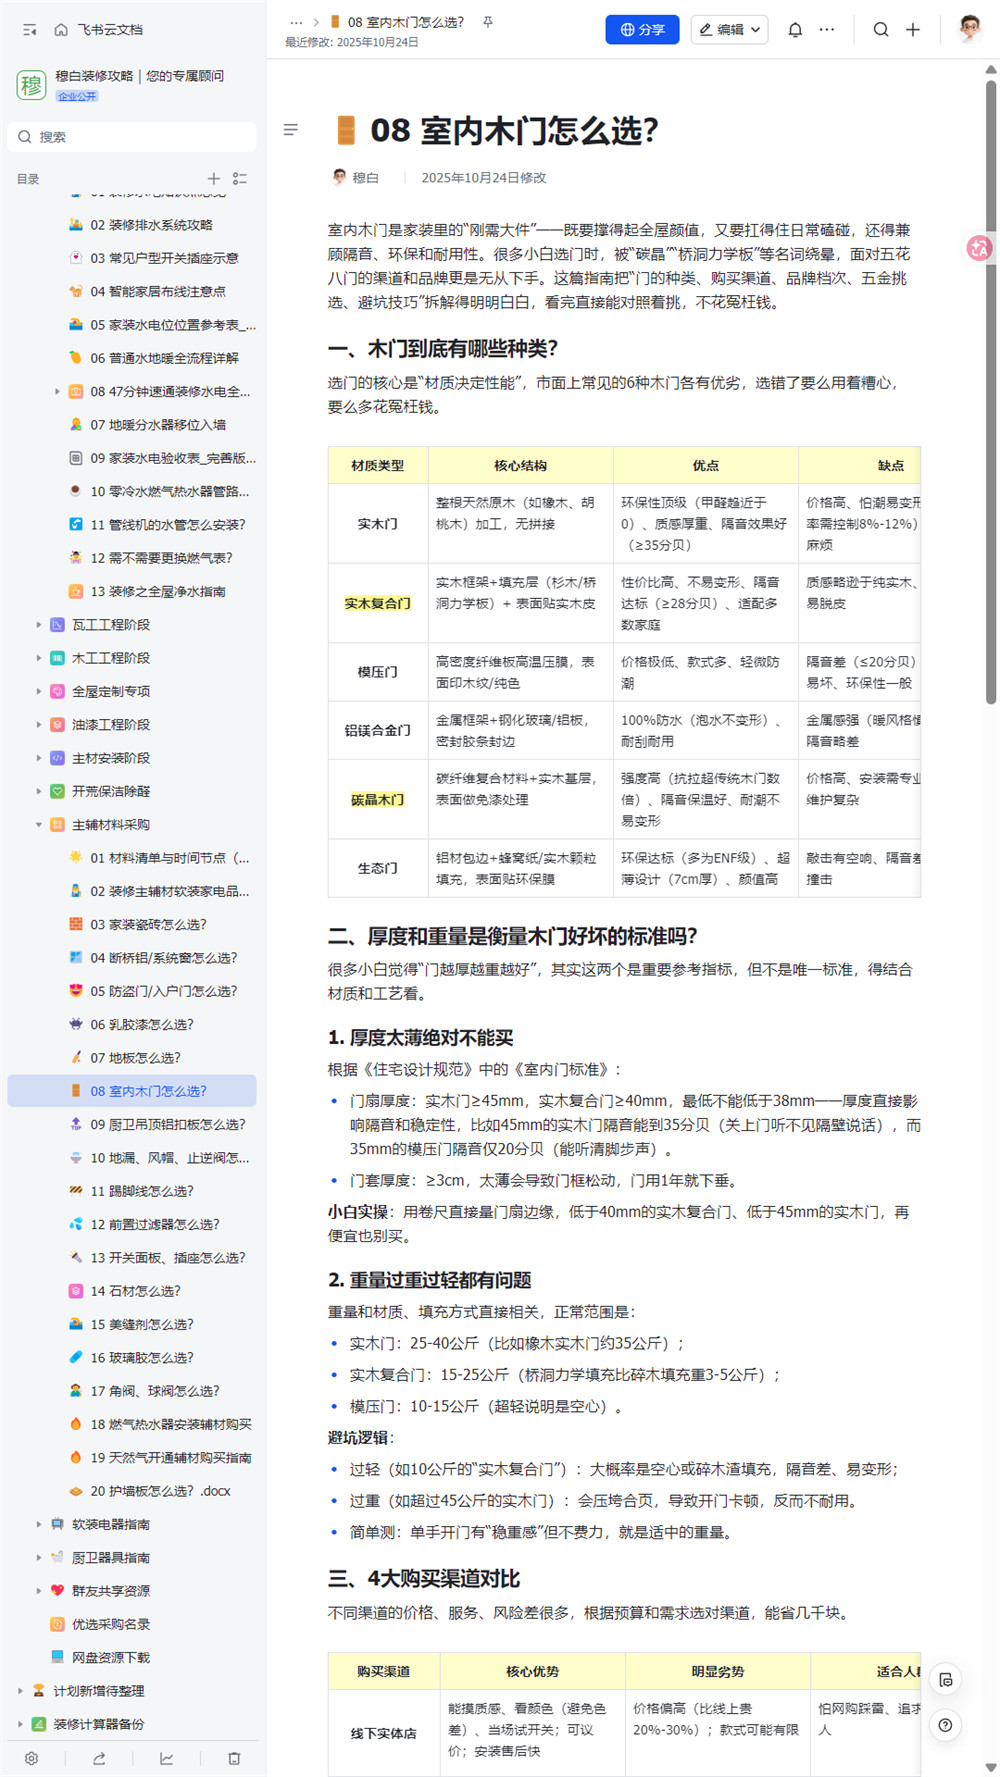The height and width of the screenshot is (1777, 1000).
Task: Open 优选采购名录 page
Action: pyautogui.click(x=132, y=1624)
